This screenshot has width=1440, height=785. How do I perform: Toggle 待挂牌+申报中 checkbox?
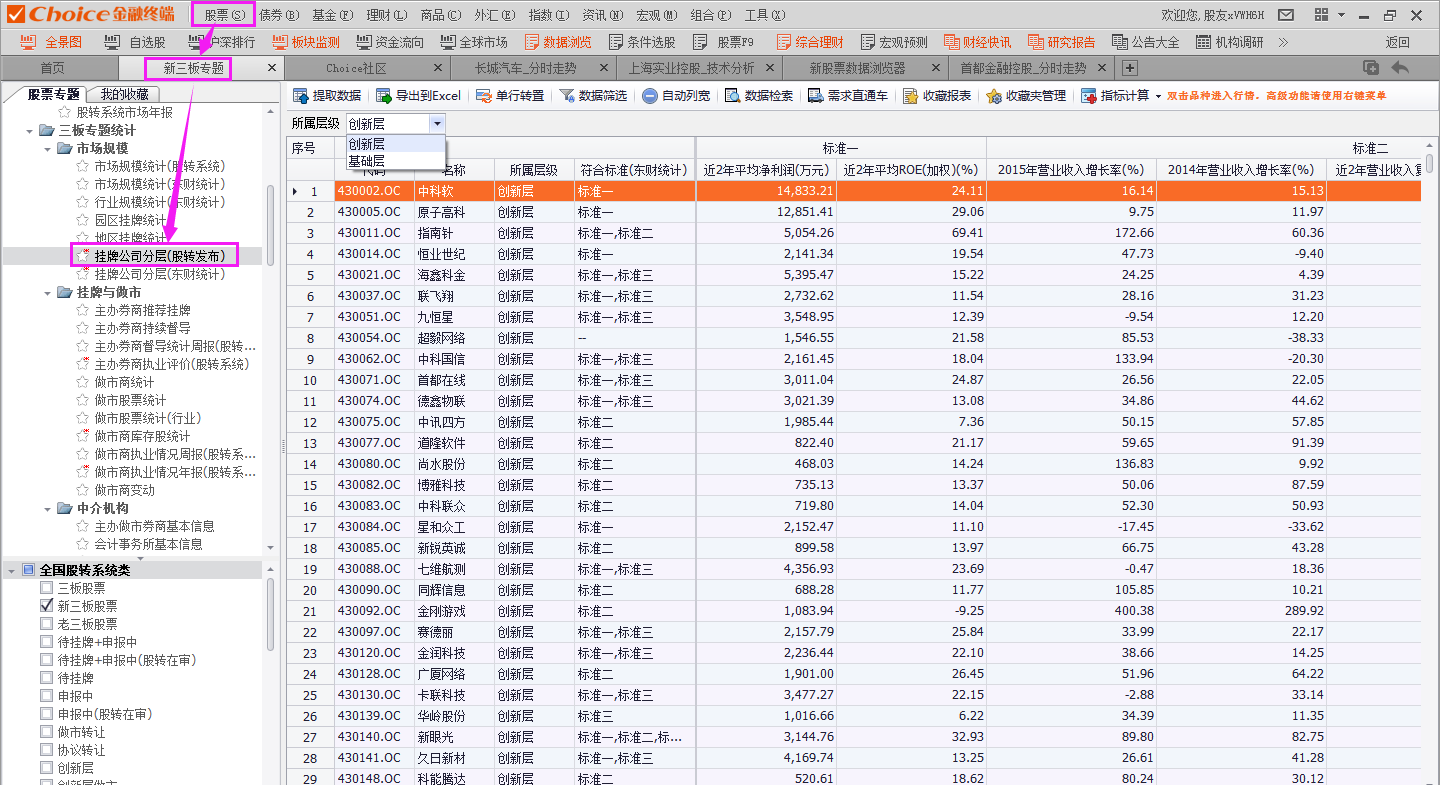tap(47, 642)
